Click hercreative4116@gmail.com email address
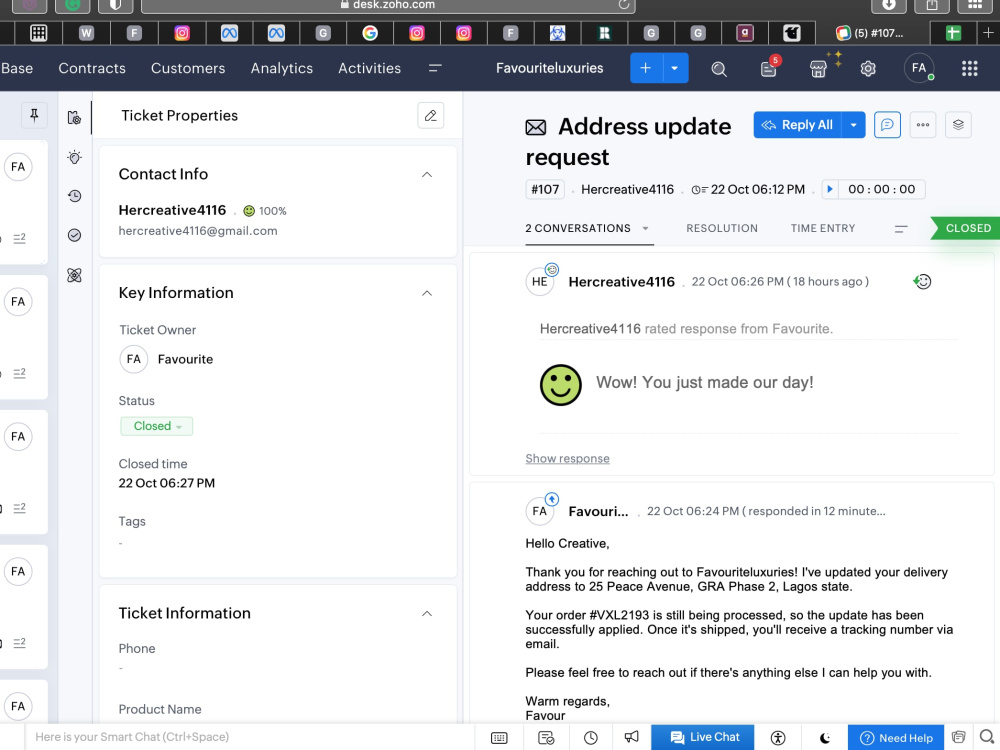The height and width of the screenshot is (750, 1000). click(198, 231)
